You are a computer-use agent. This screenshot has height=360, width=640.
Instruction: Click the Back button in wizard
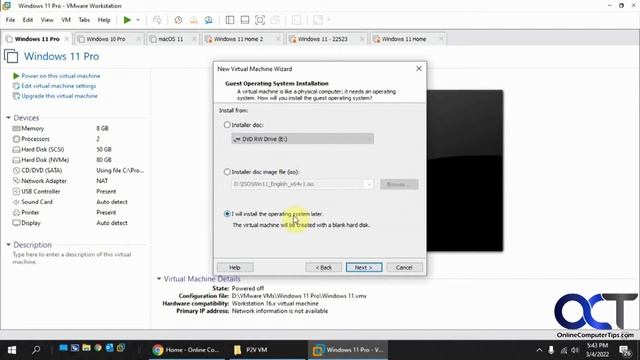click(x=323, y=268)
